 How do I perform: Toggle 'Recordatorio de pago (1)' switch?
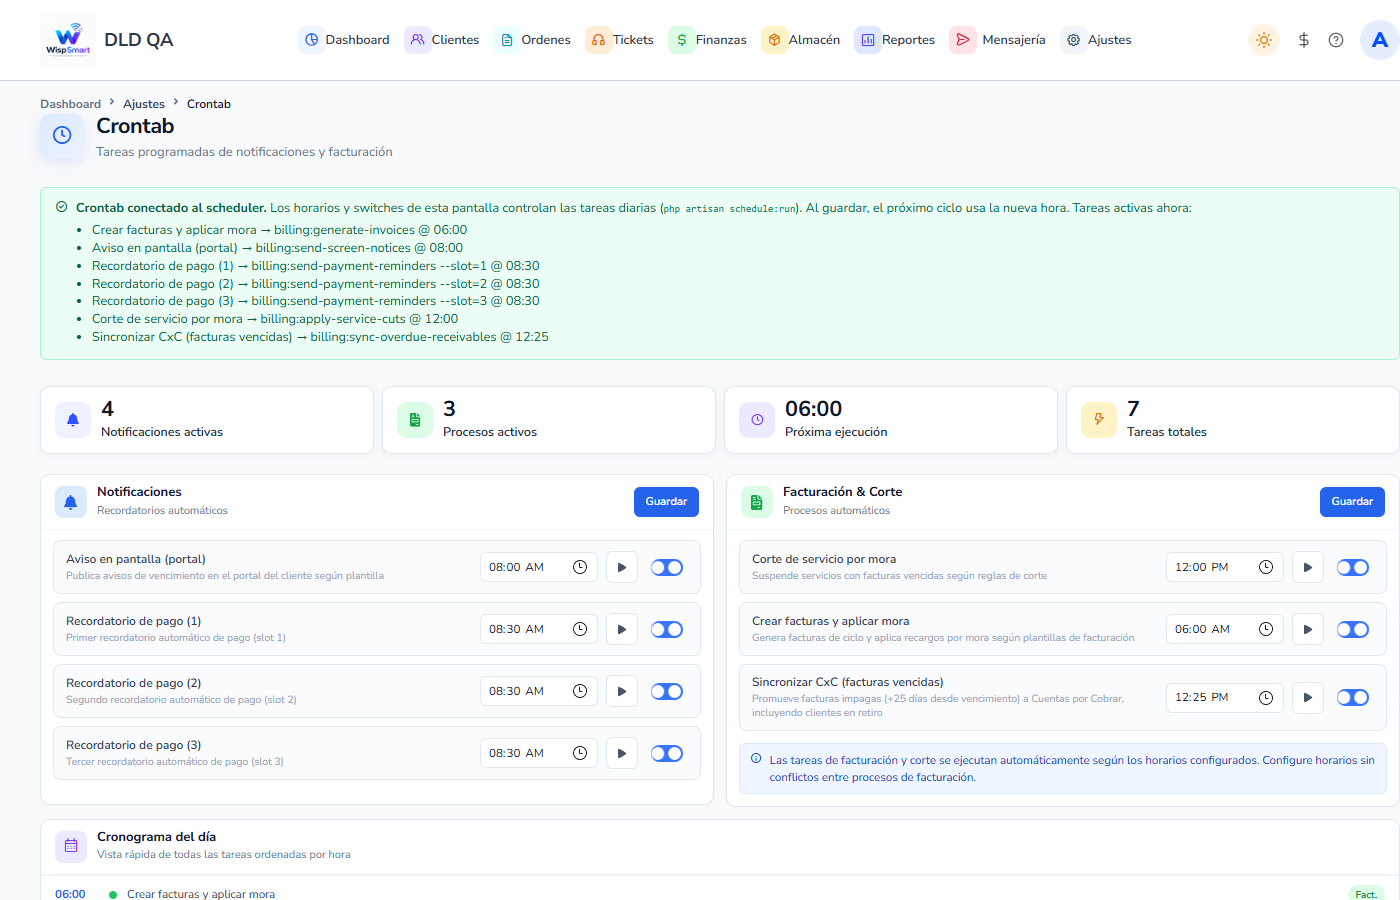667,629
